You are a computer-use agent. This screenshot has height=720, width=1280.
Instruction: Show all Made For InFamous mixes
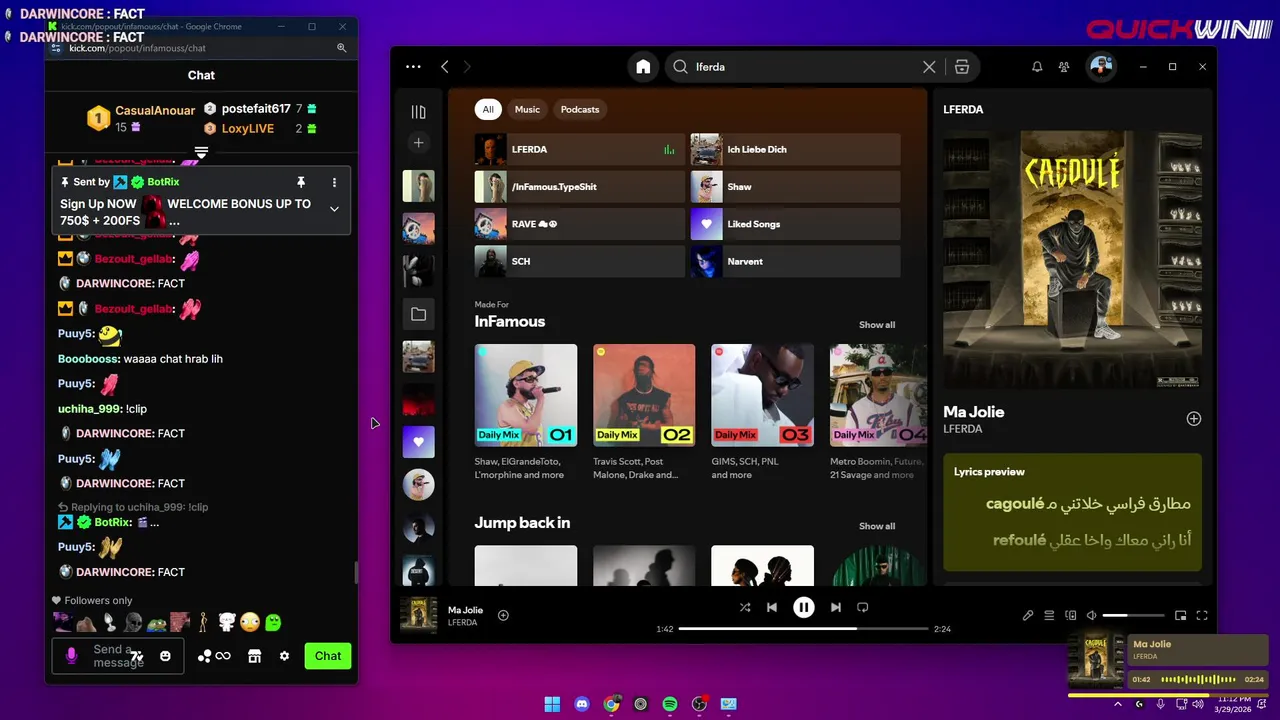877,325
